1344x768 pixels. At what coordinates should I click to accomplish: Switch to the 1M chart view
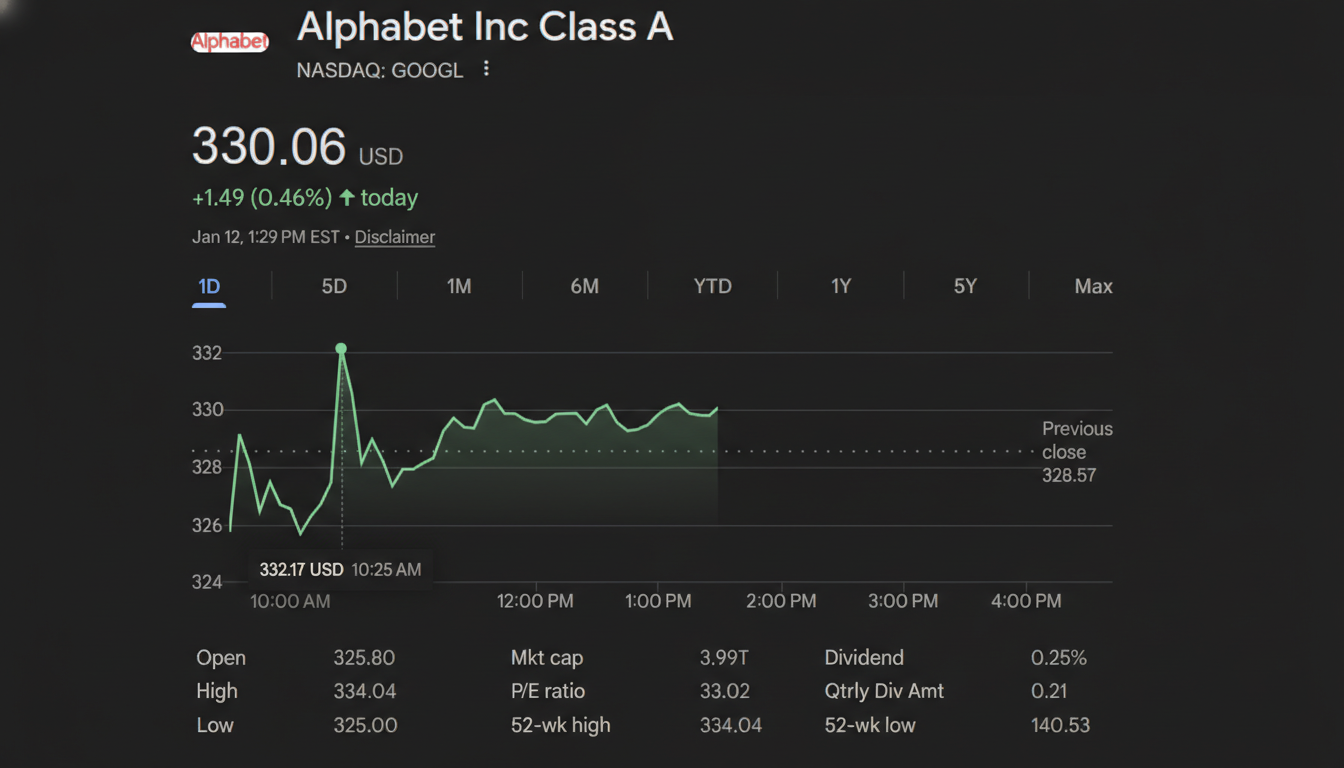pyautogui.click(x=459, y=286)
